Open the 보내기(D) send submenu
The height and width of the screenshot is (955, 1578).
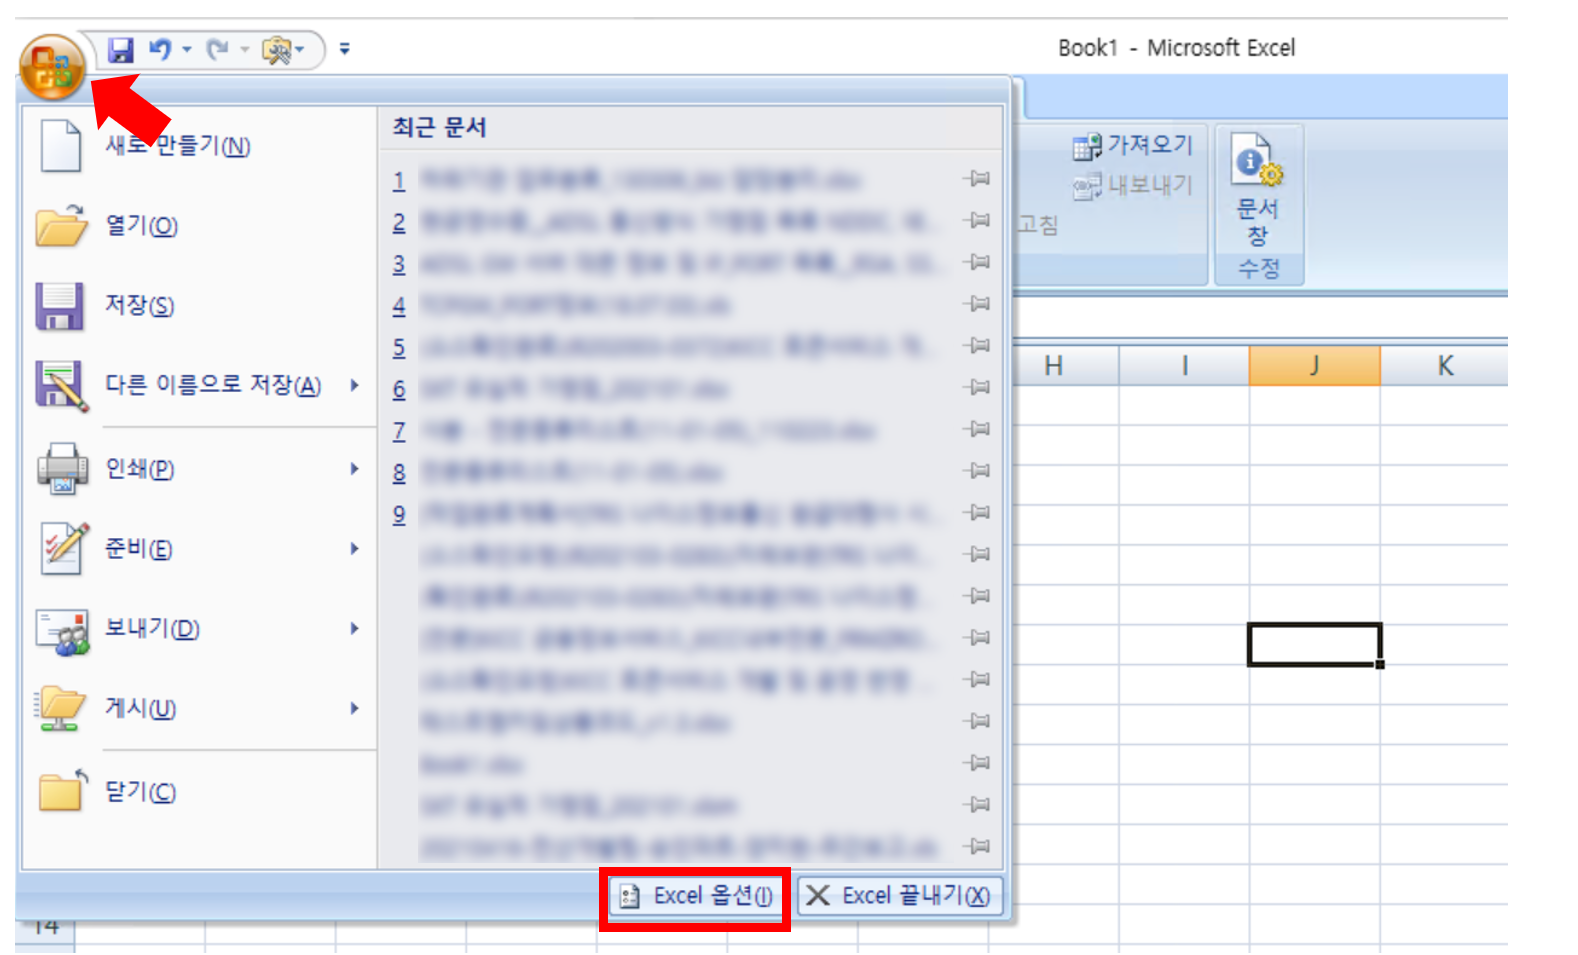pyautogui.click(x=199, y=629)
